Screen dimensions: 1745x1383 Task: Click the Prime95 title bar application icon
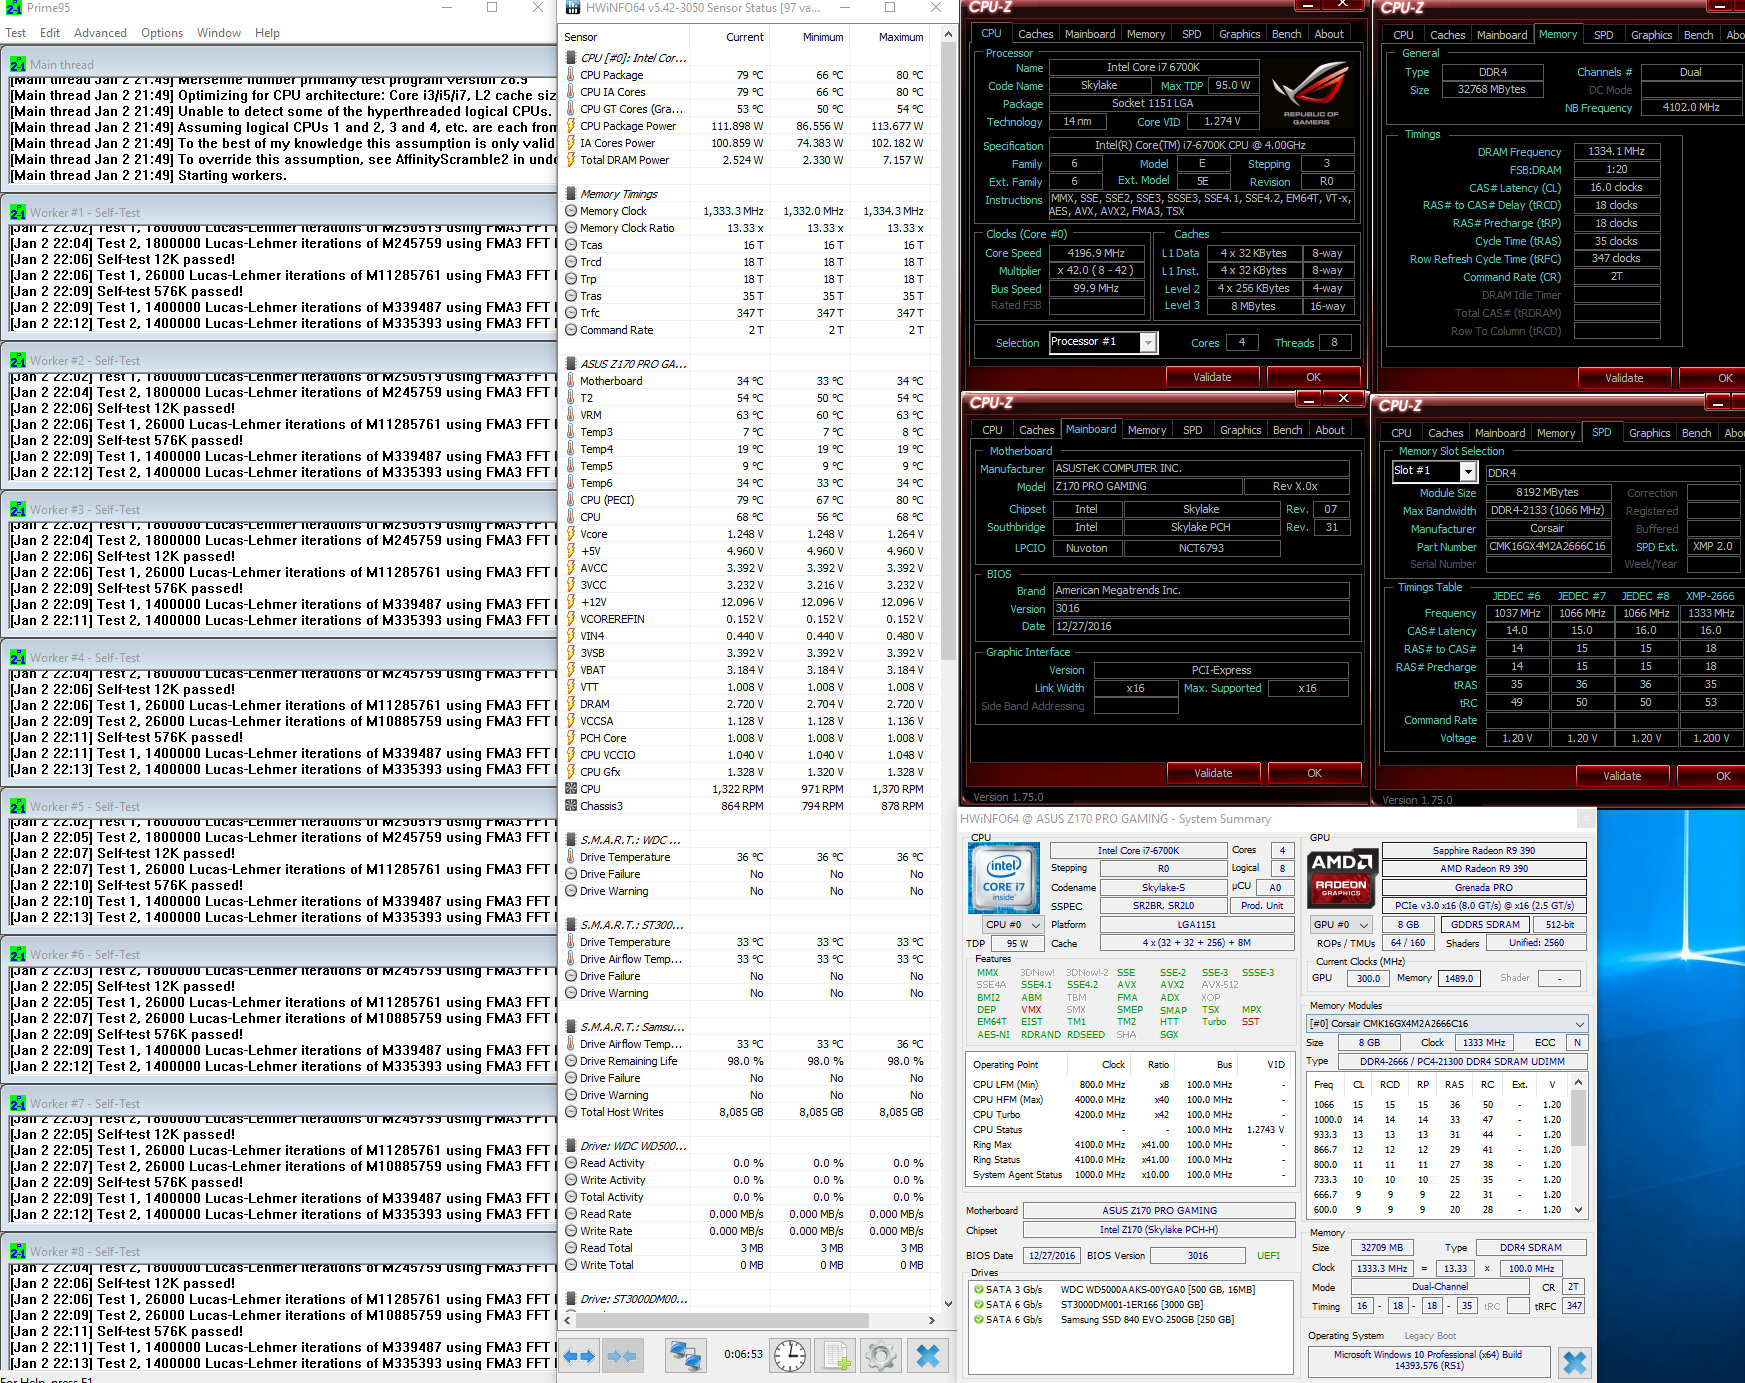click(14, 8)
